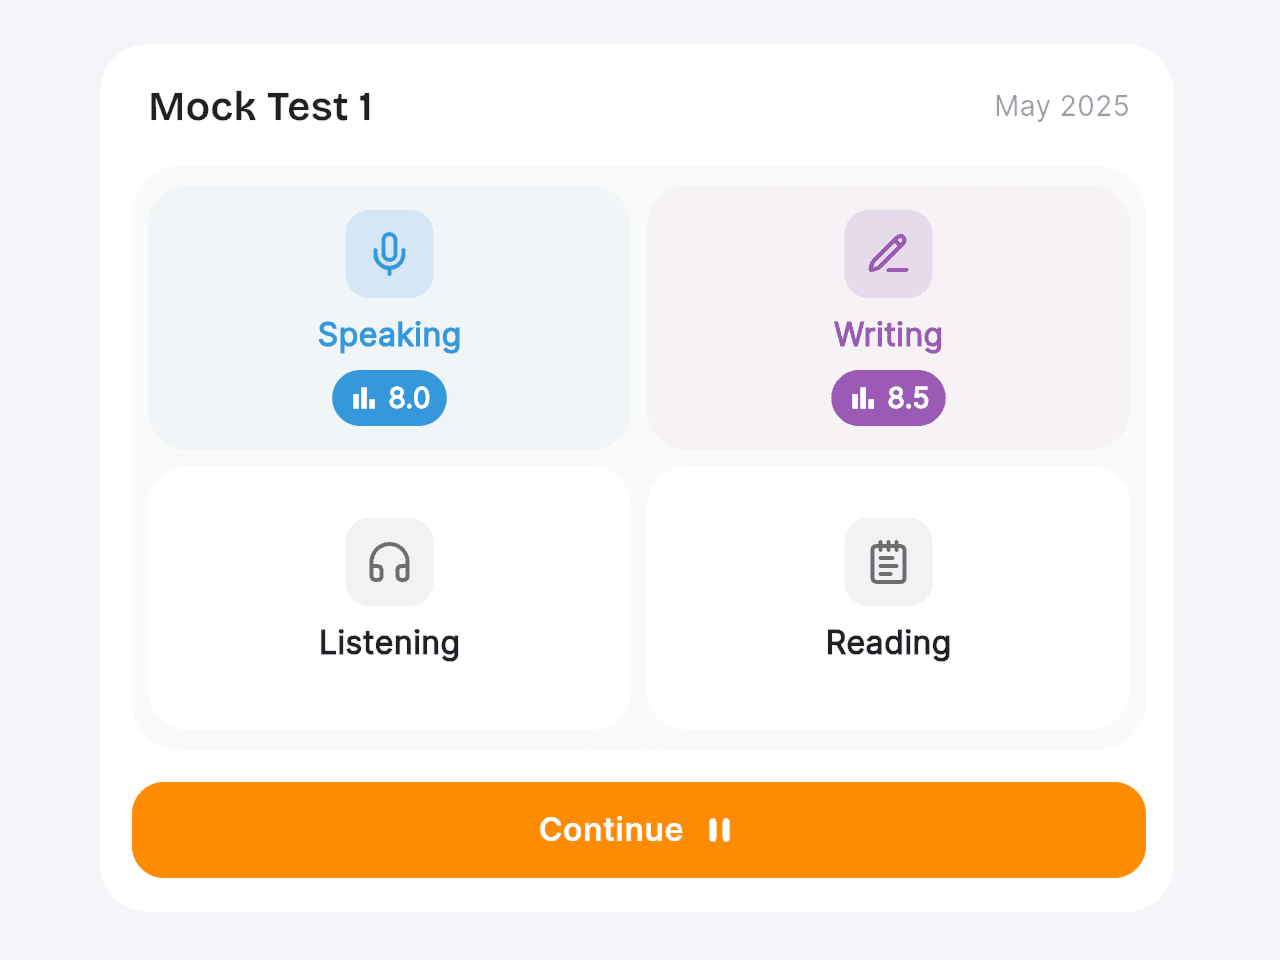Start the Listening section card
Image resolution: width=1280 pixels, height=960 pixels.
[389, 598]
